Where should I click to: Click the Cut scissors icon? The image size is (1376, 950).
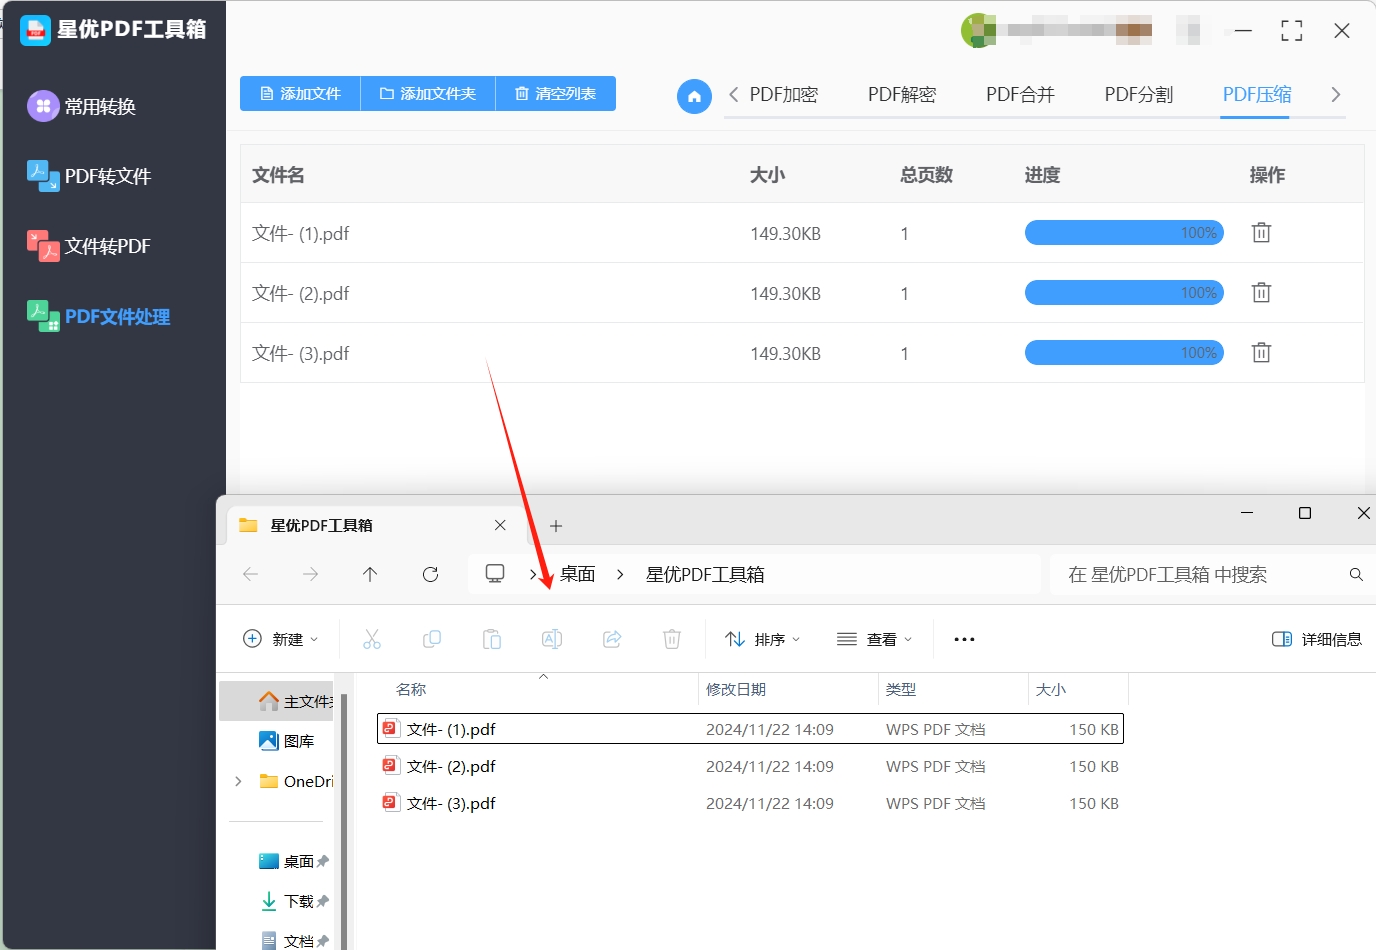[372, 639]
